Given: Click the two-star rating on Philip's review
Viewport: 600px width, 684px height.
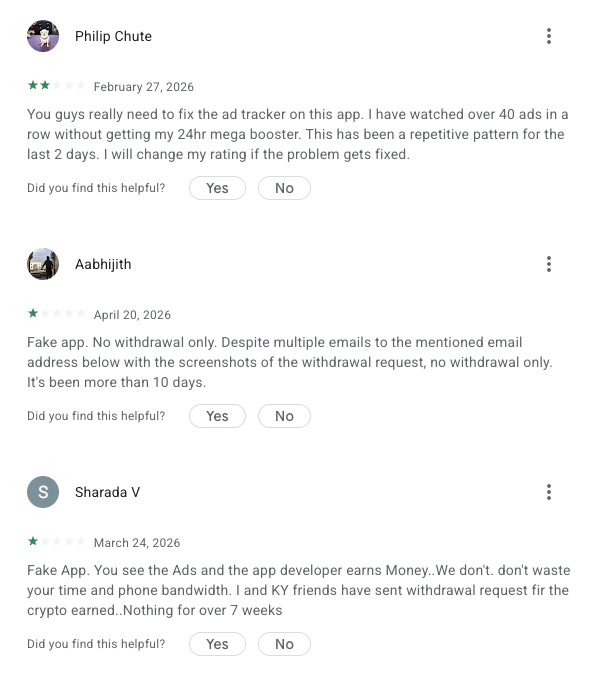Looking at the screenshot, I should click(x=57, y=87).
